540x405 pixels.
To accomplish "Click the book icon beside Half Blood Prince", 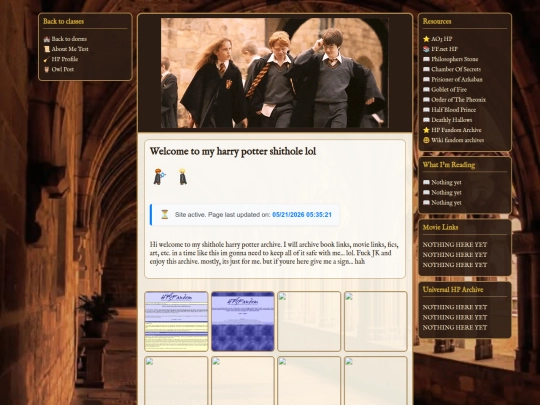I will pos(426,110).
